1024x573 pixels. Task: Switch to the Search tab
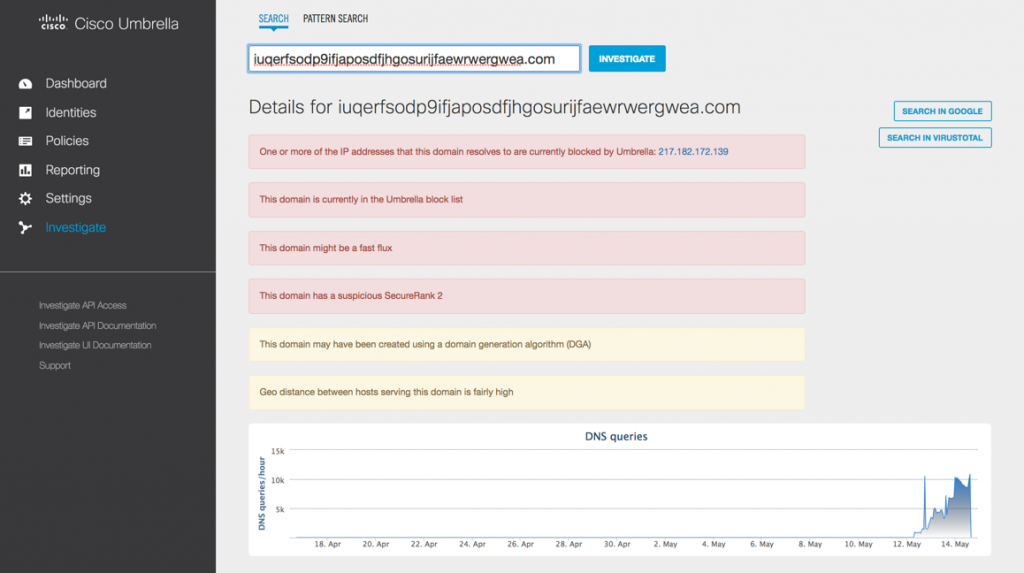273,19
